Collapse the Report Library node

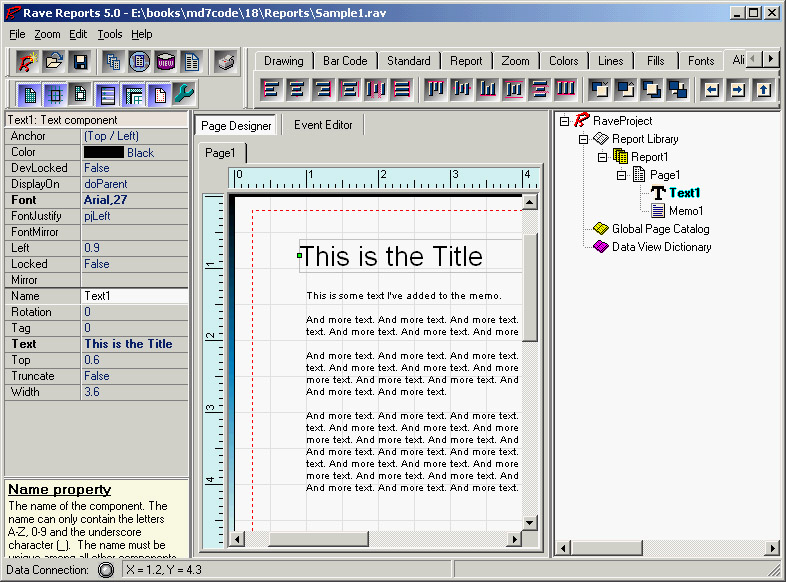[584, 139]
